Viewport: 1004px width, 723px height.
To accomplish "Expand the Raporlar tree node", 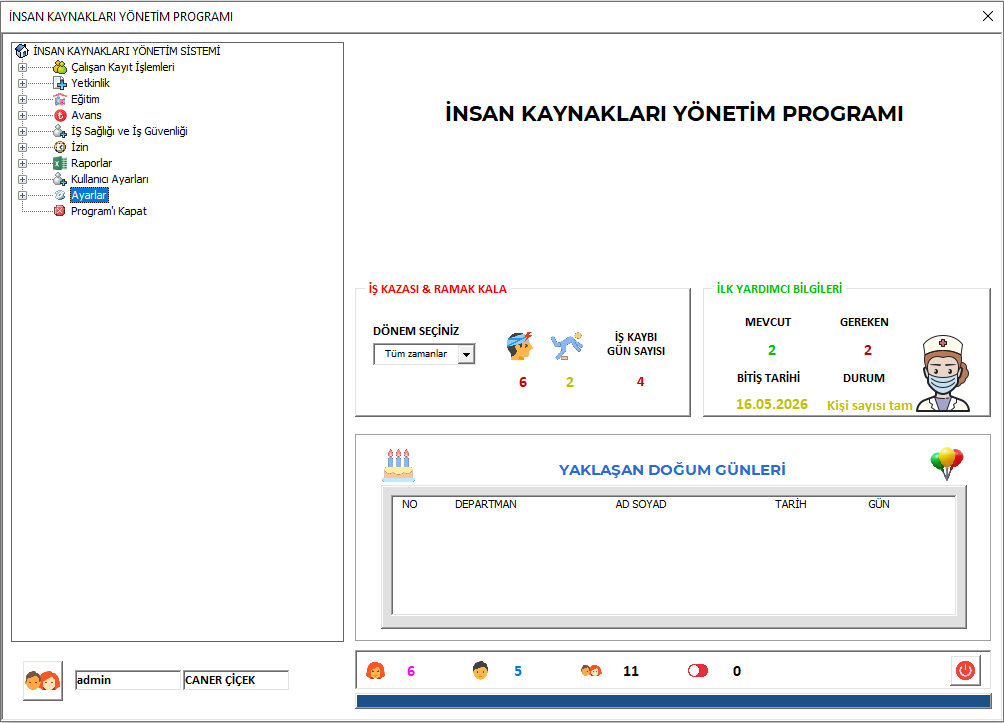I will click(x=22, y=163).
